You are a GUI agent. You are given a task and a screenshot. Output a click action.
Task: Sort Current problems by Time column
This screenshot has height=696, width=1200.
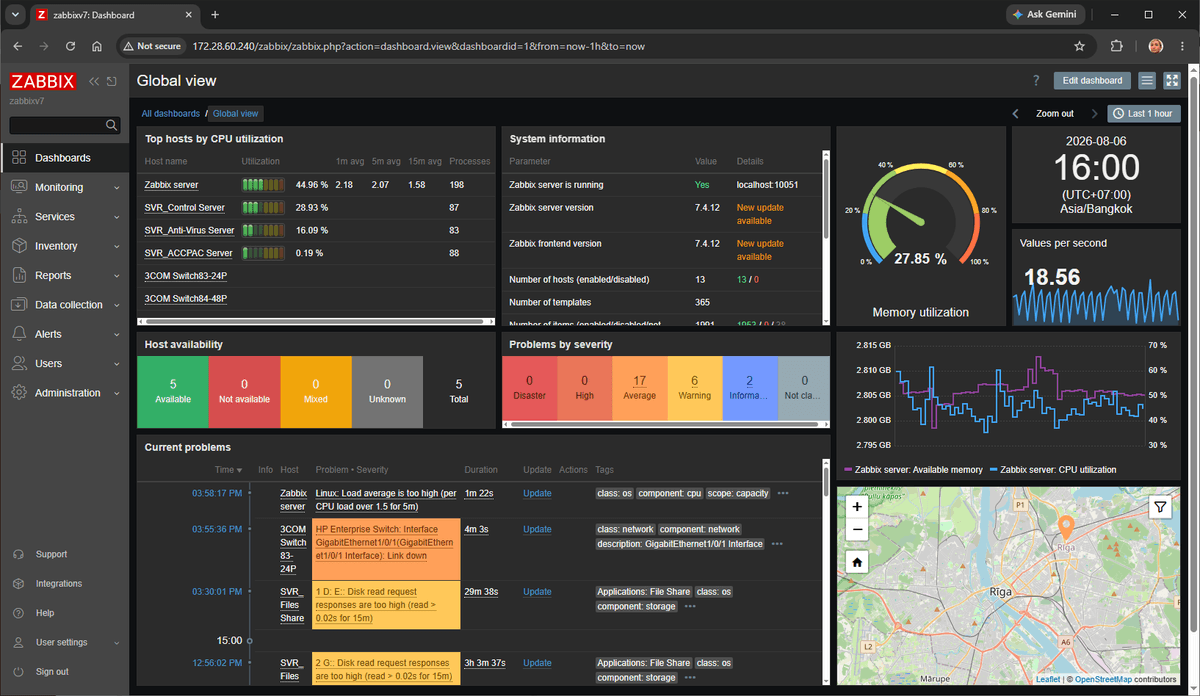point(228,470)
